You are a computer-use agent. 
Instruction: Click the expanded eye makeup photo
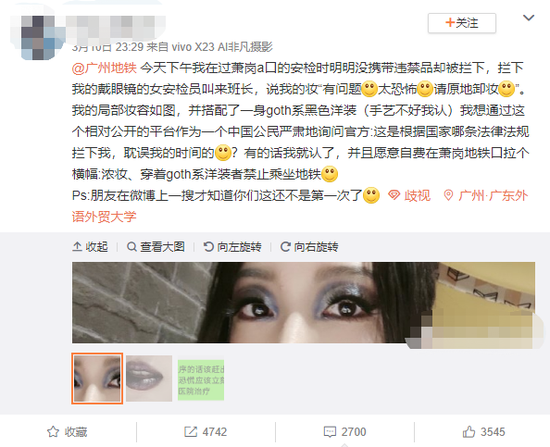click(x=303, y=302)
